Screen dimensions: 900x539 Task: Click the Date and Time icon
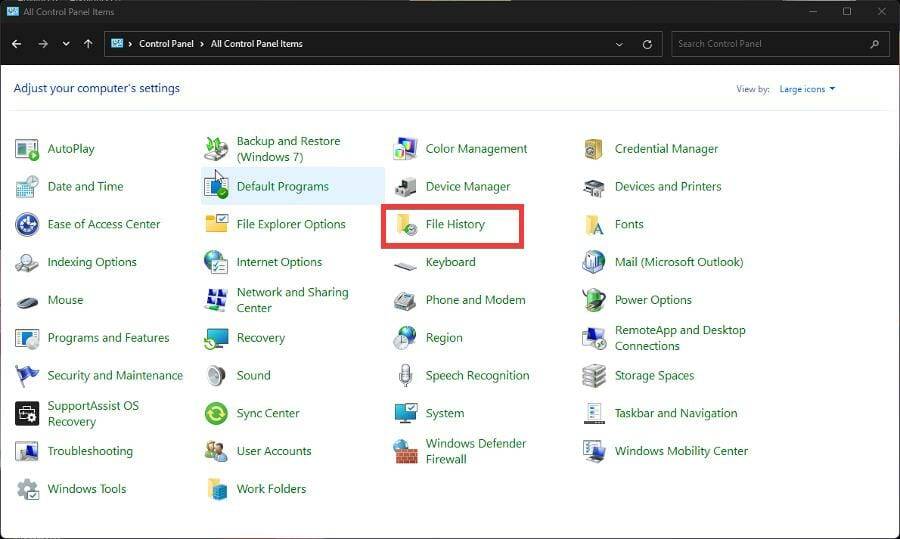tap(26, 187)
